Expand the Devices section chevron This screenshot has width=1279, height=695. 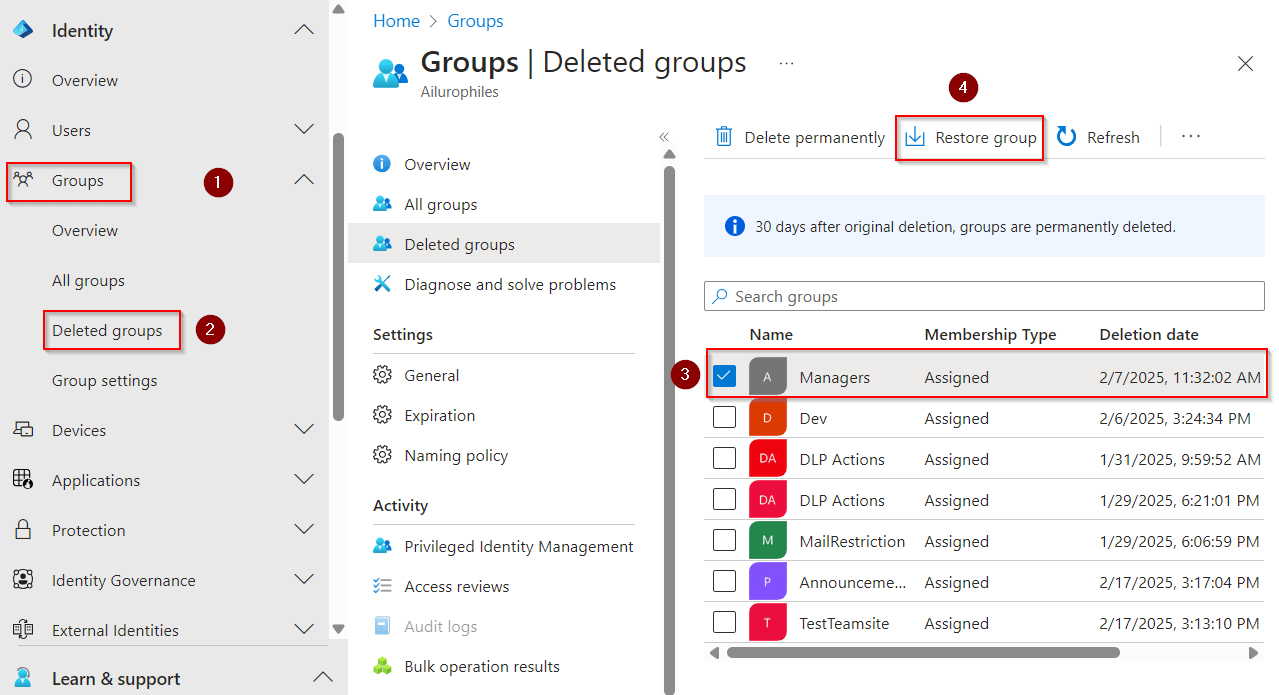pyautogui.click(x=303, y=430)
